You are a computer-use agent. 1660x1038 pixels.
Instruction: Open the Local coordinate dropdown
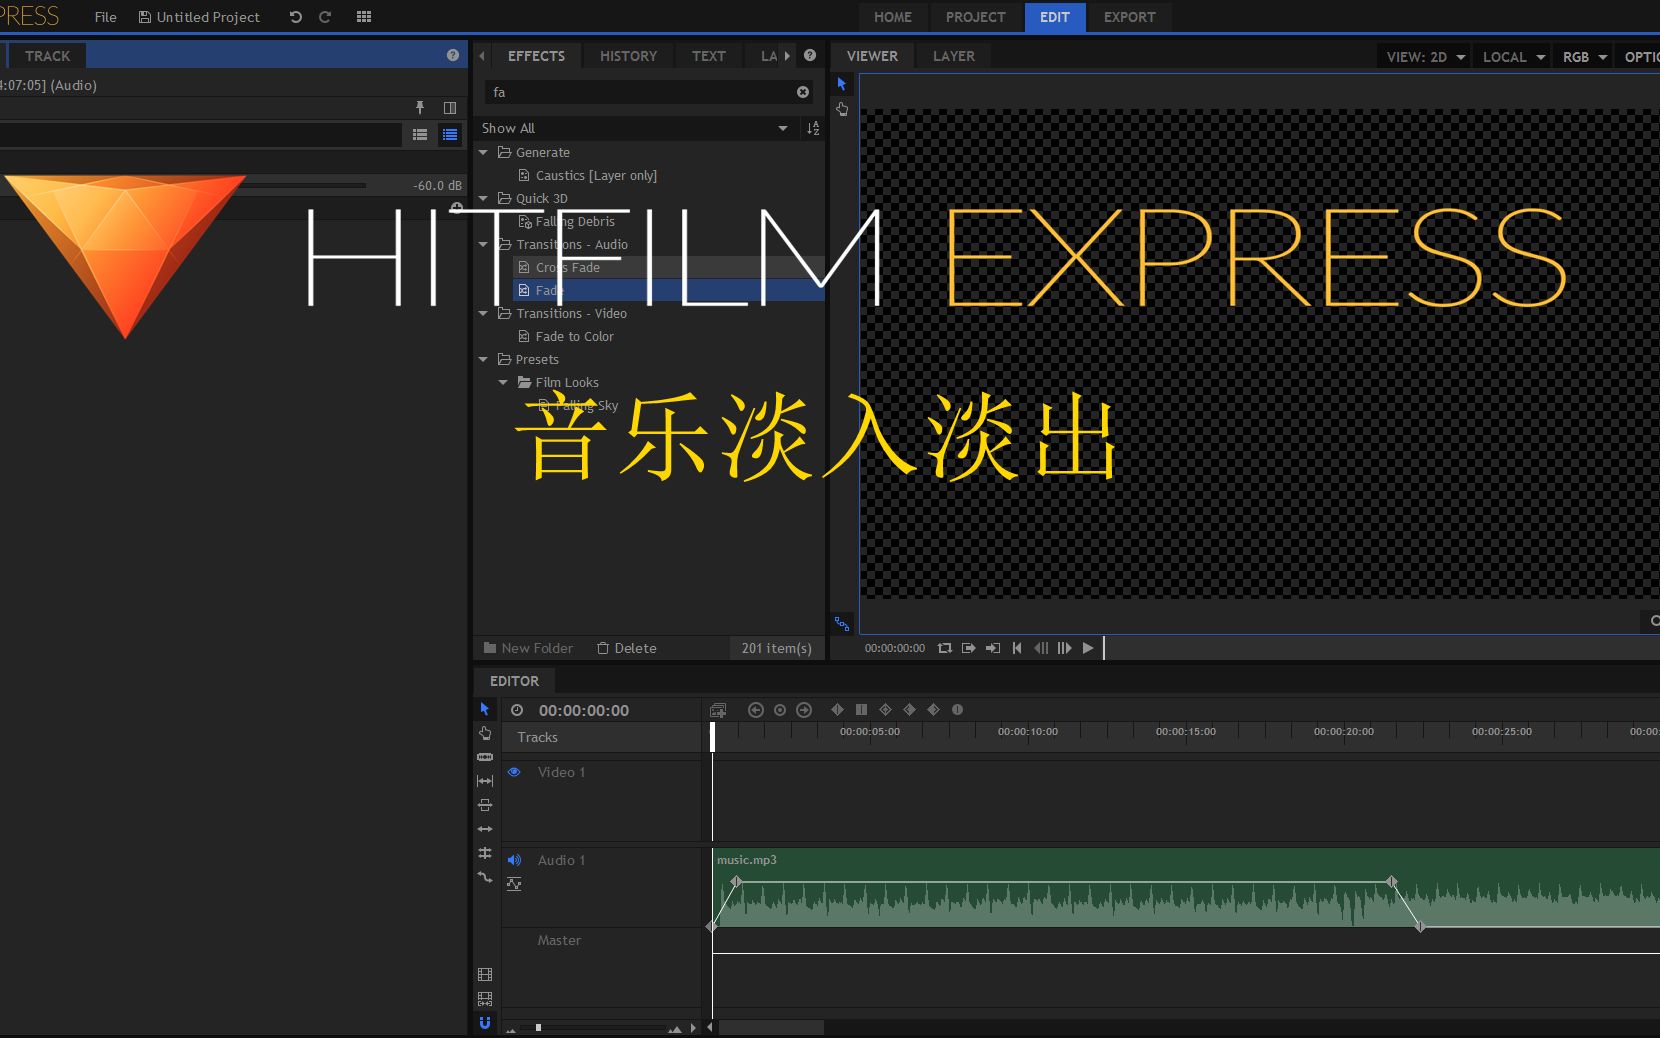1513,57
